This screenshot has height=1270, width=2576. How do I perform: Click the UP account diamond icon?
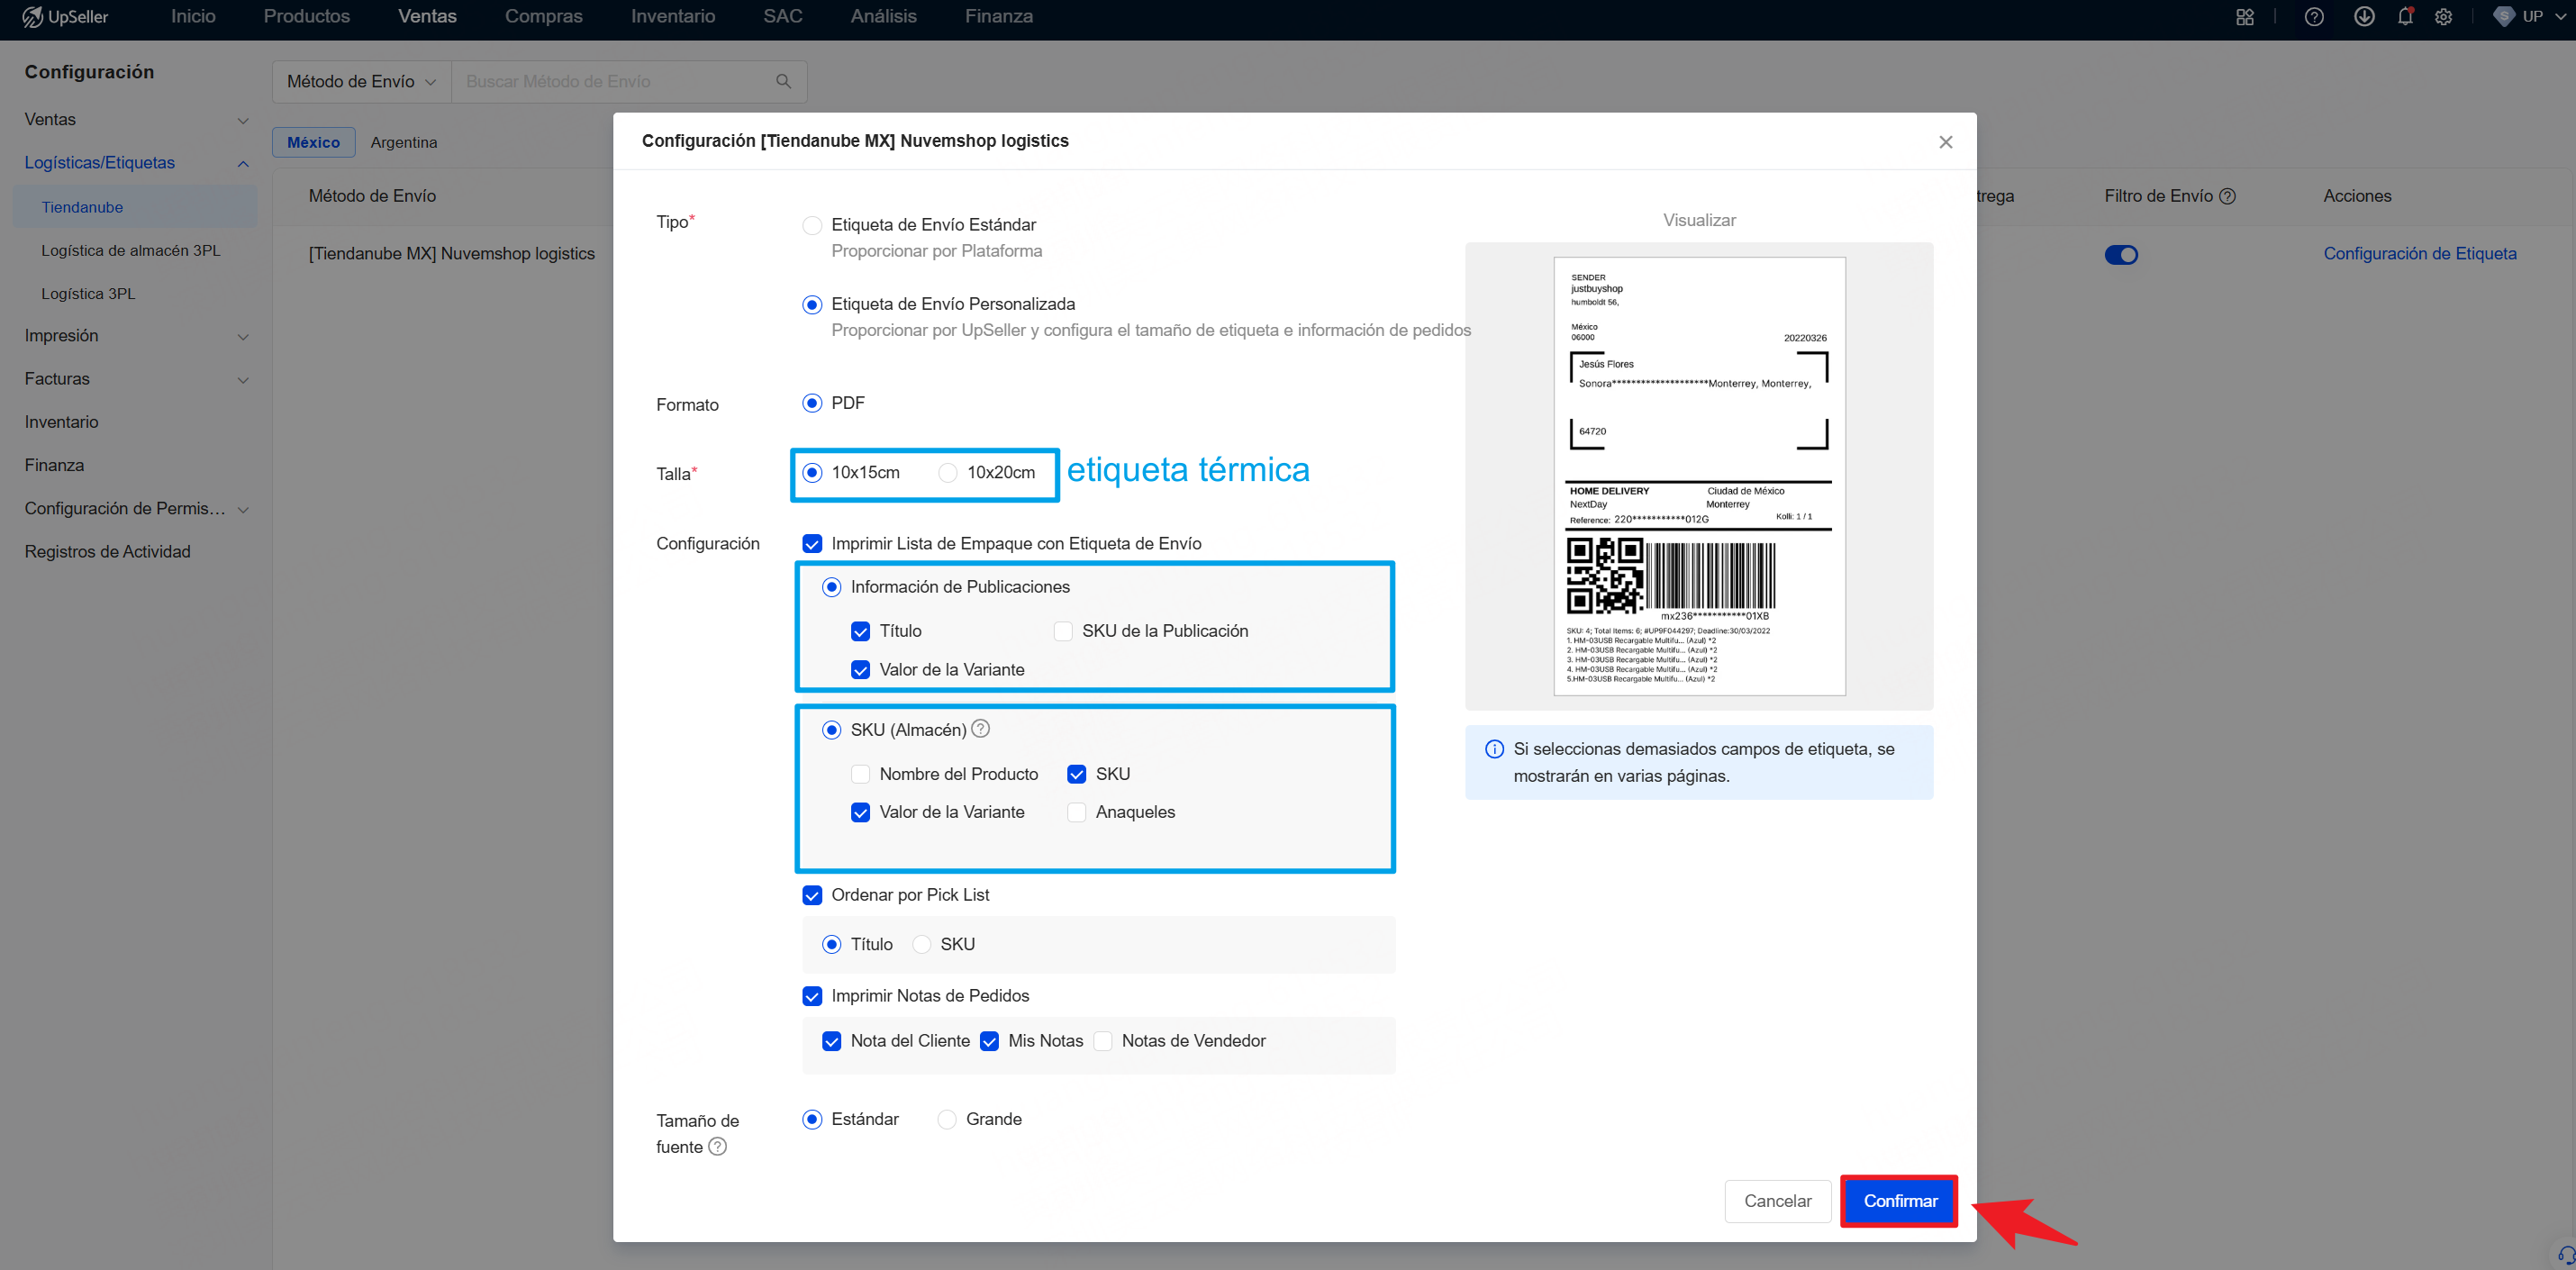click(2504, 17)
